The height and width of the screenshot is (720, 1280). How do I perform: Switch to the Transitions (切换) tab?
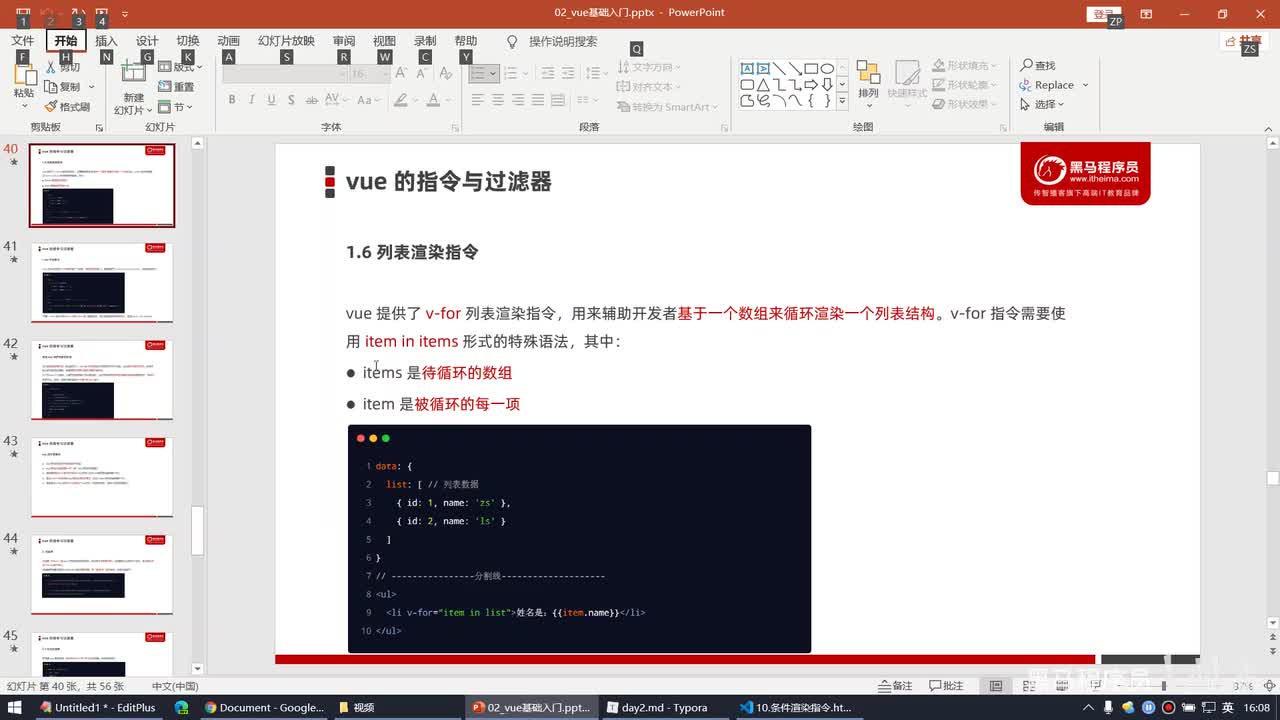pyautogui.click(x=188, y=41)
